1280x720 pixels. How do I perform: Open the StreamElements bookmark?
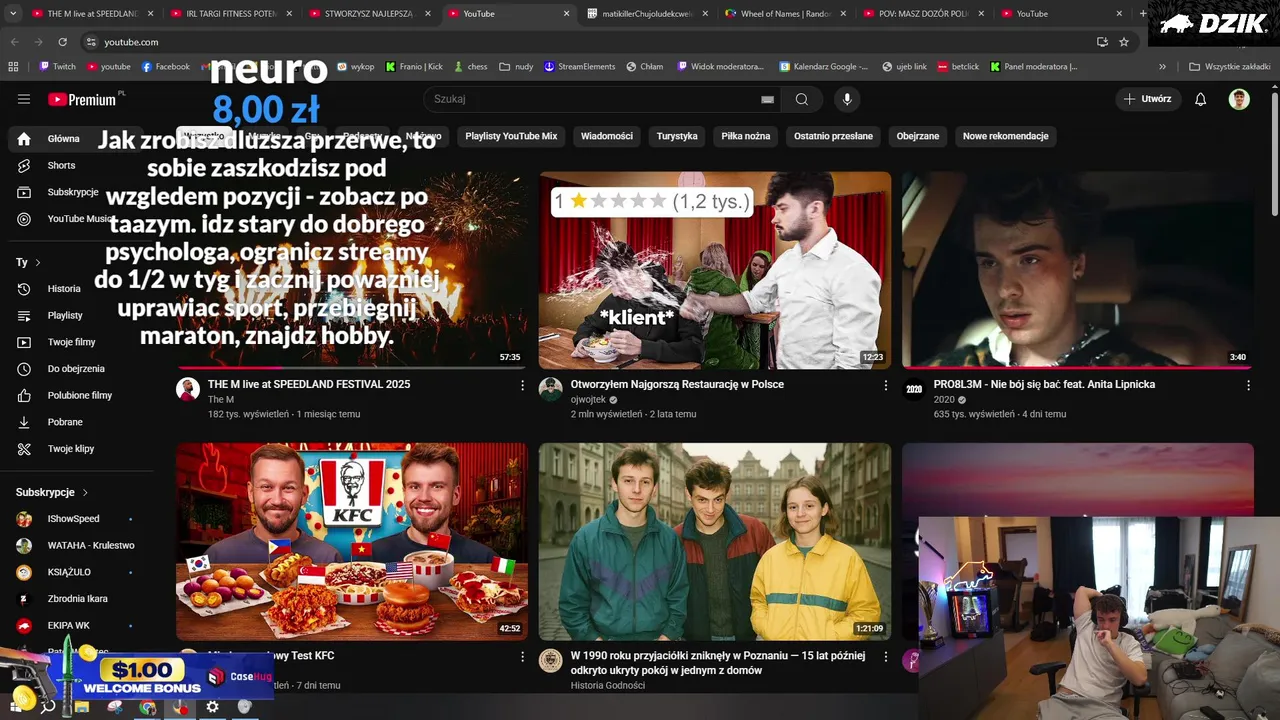(x=579, y=67)
